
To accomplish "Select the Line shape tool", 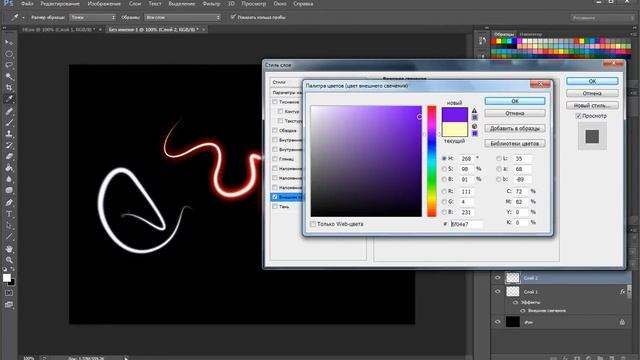I will point(9,237).
